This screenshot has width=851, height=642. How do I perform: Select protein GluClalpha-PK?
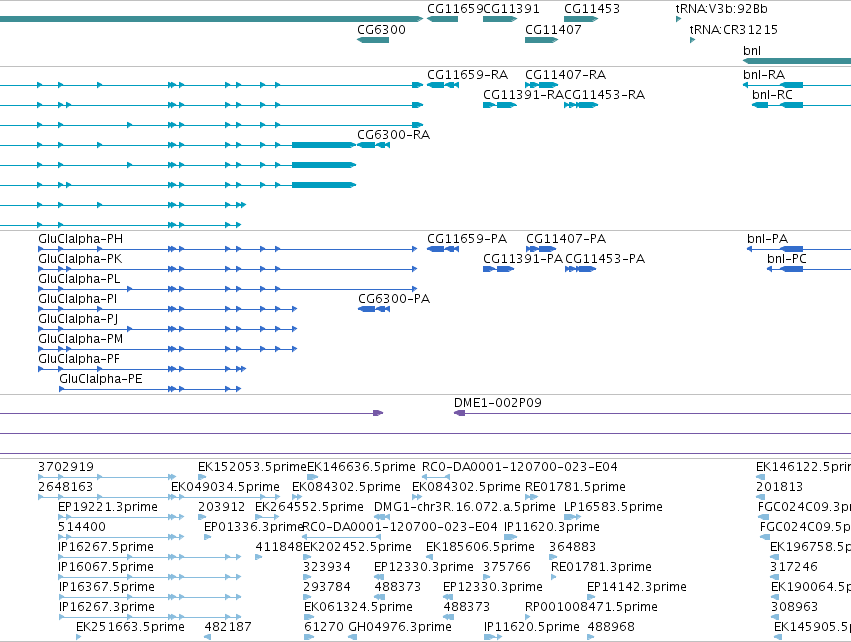[x=80, y=259]
